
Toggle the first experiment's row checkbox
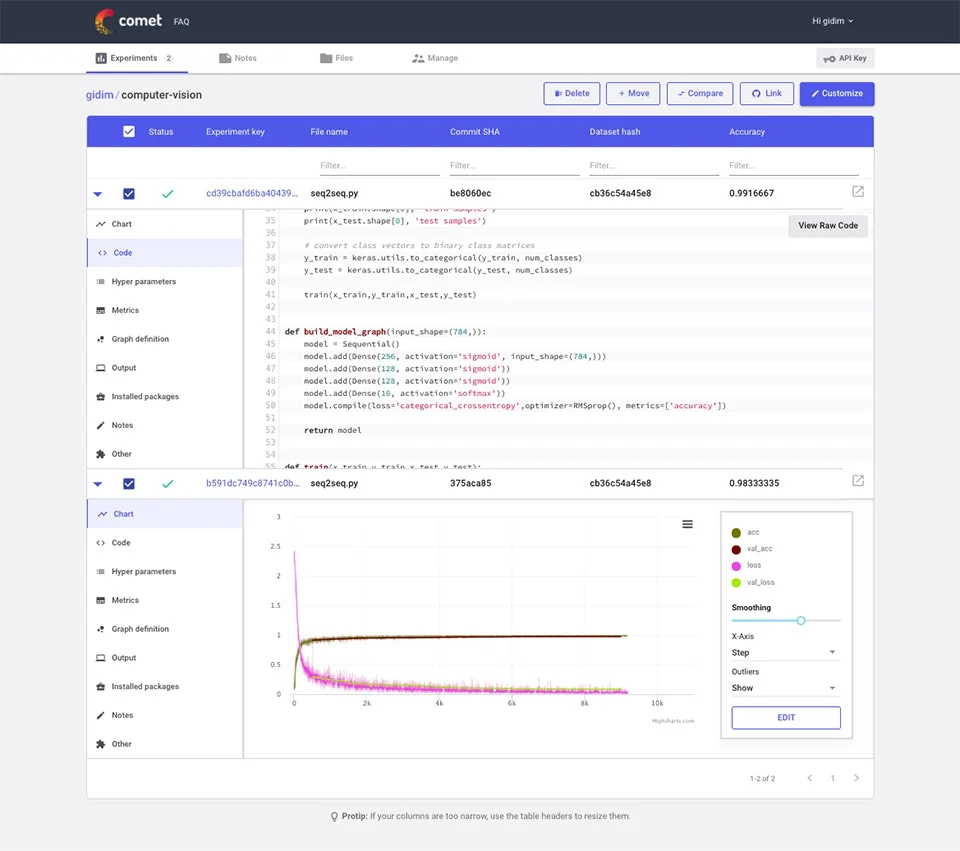coord(128,193)
